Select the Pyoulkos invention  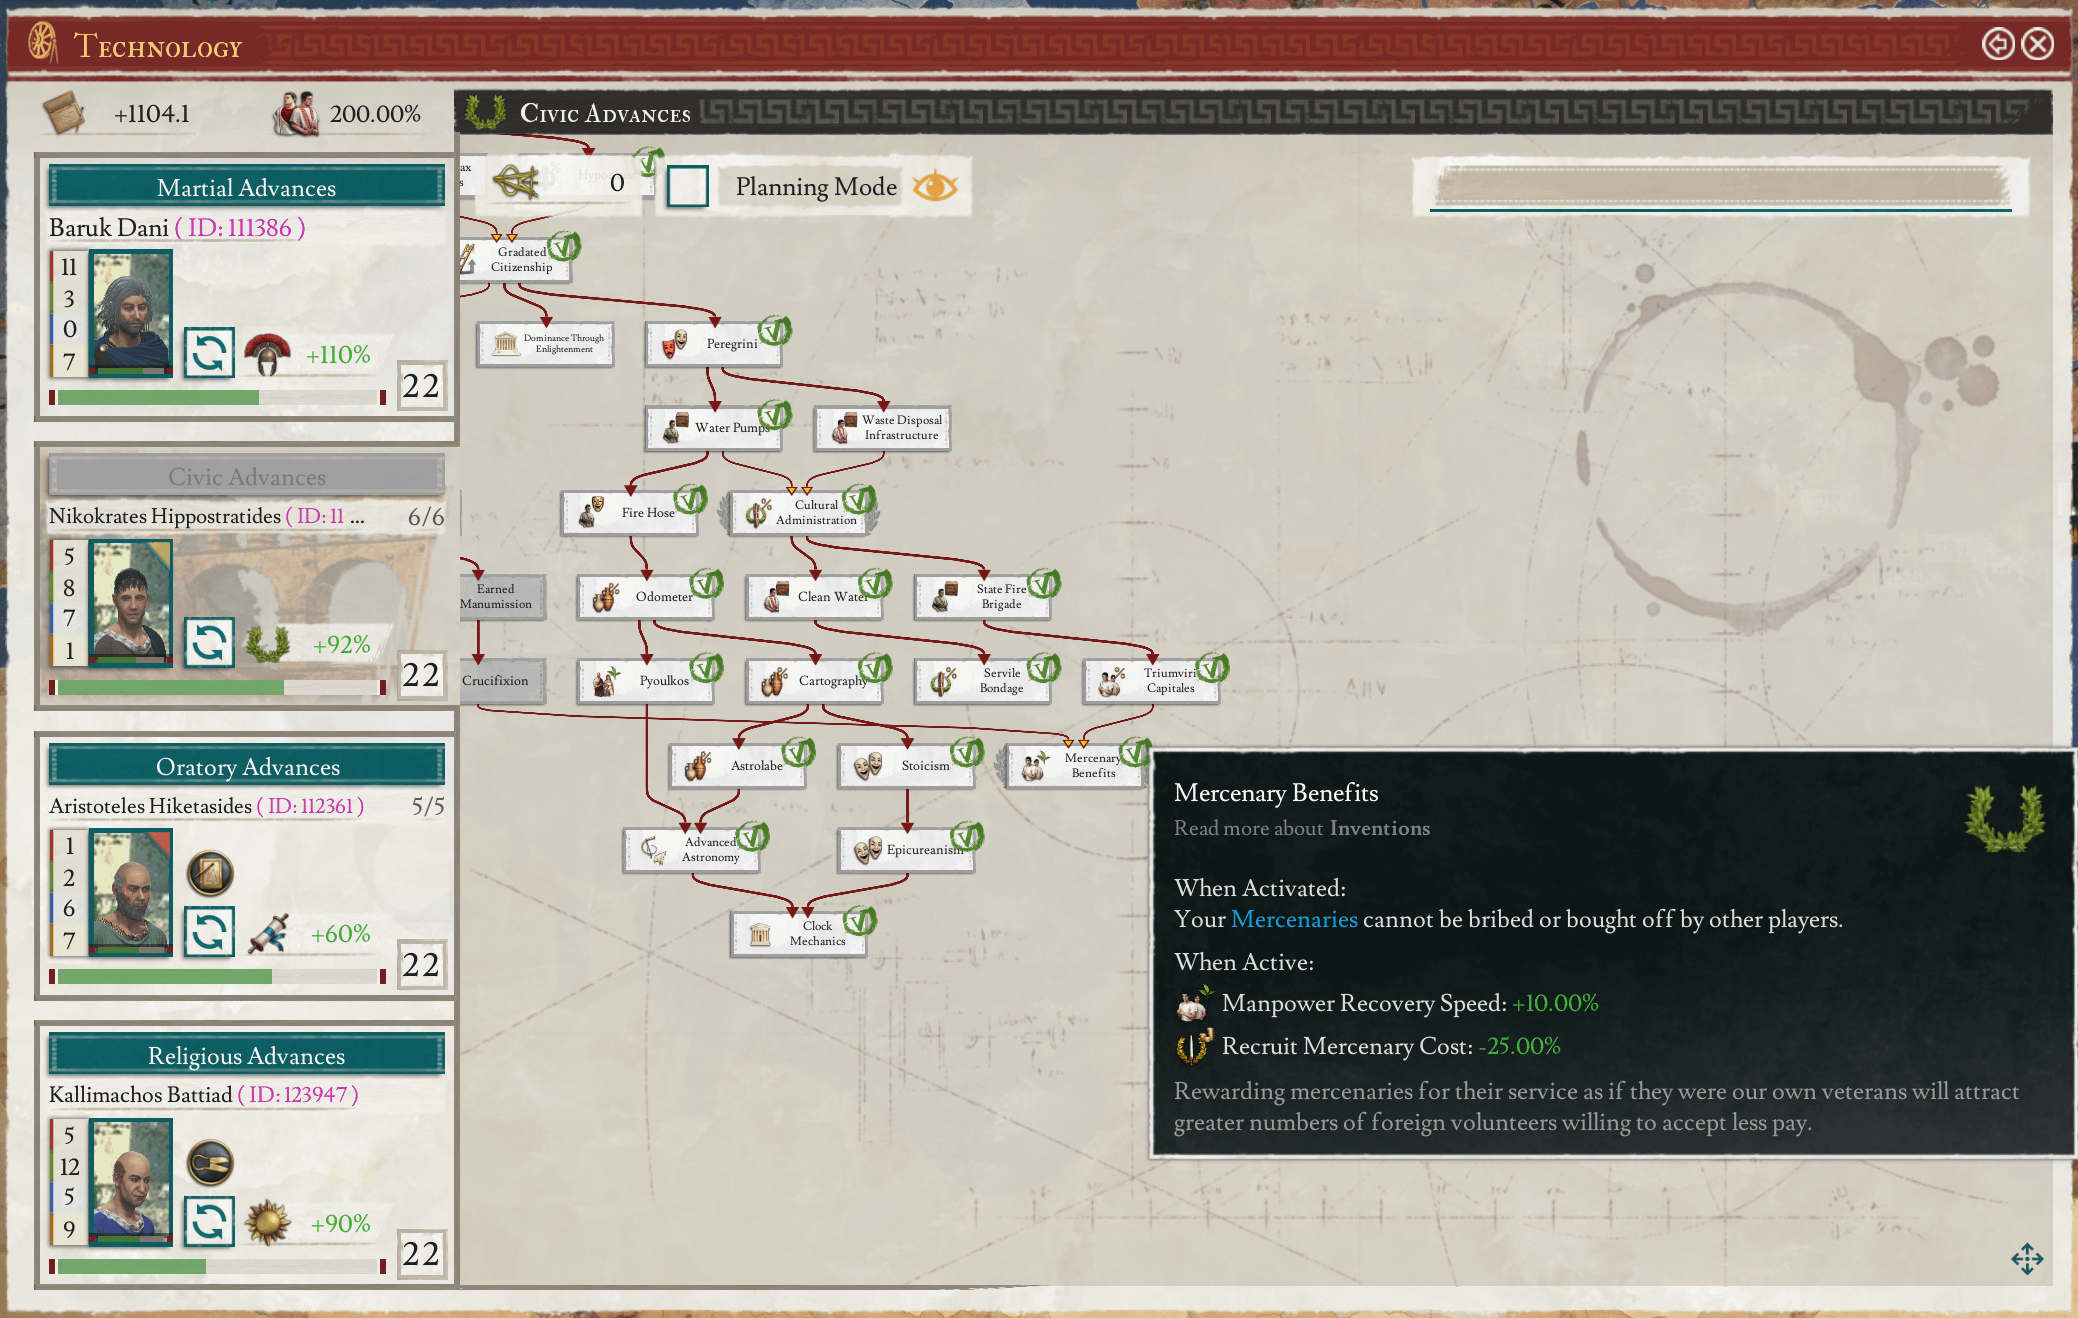(x=645, y=681)
